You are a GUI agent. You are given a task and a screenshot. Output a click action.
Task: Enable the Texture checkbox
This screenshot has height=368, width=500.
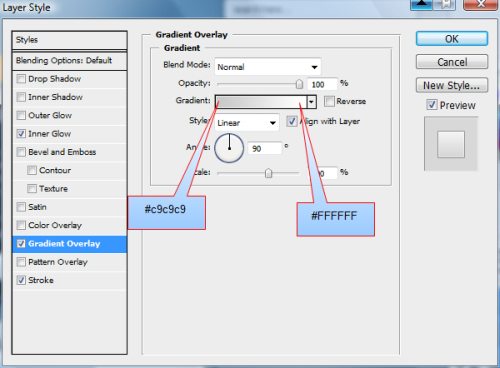32,189
